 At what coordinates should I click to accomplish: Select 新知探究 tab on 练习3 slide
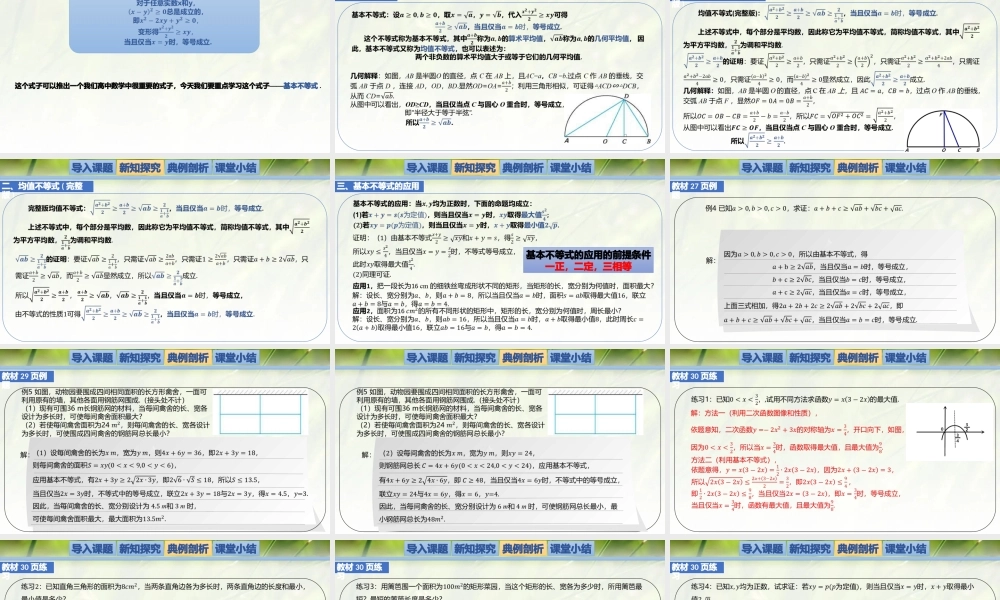click(474, 548)
